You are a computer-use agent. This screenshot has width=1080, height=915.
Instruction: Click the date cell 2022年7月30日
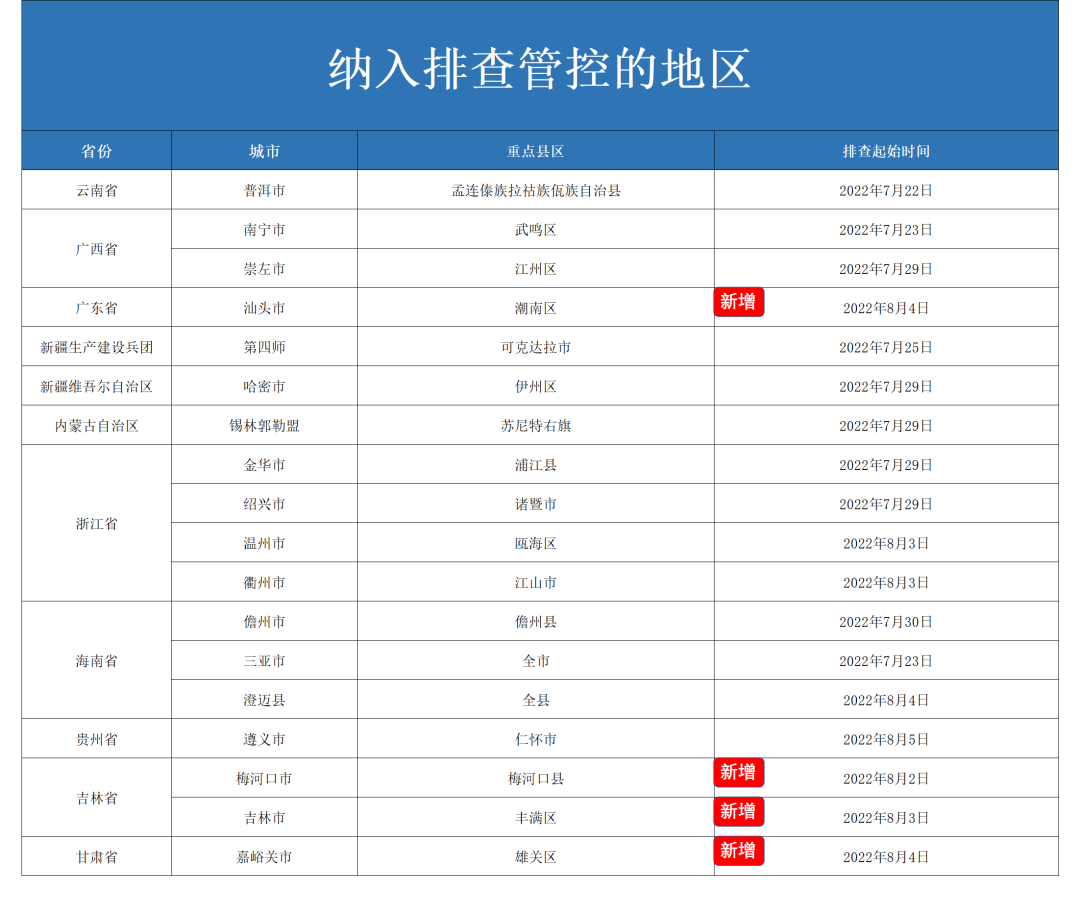tap(886, 622)
